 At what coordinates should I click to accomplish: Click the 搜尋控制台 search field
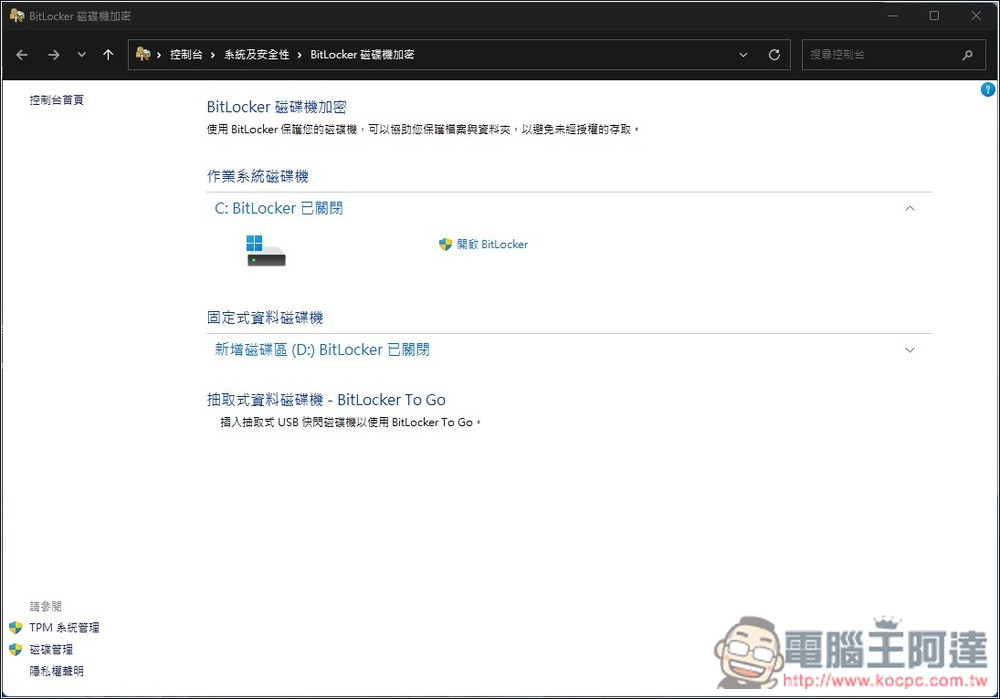[x=880, y=55]
